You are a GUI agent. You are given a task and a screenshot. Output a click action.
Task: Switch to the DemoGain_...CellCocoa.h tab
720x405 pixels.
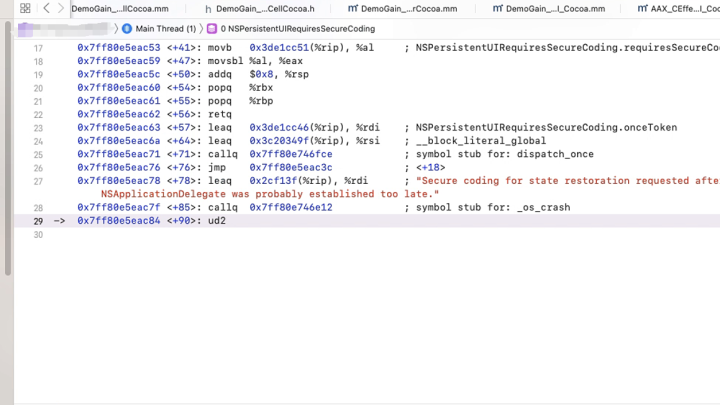(264, 8)
